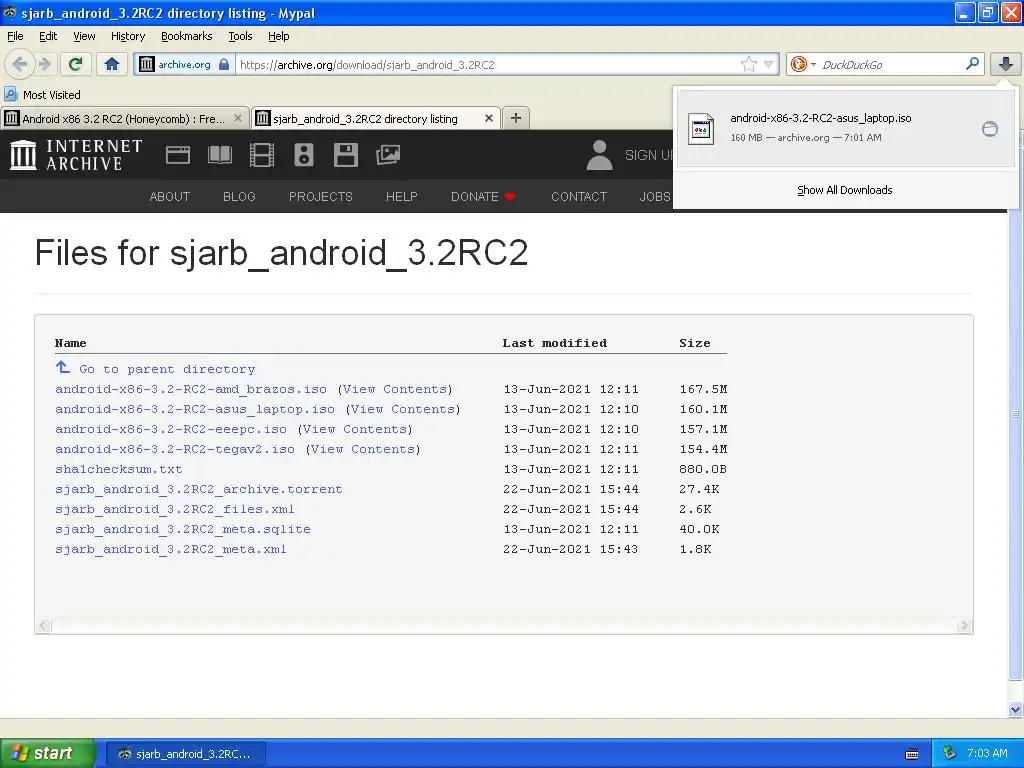
Task: Open the Web (Wayback) icon in Archive nav
Action: 178,155
